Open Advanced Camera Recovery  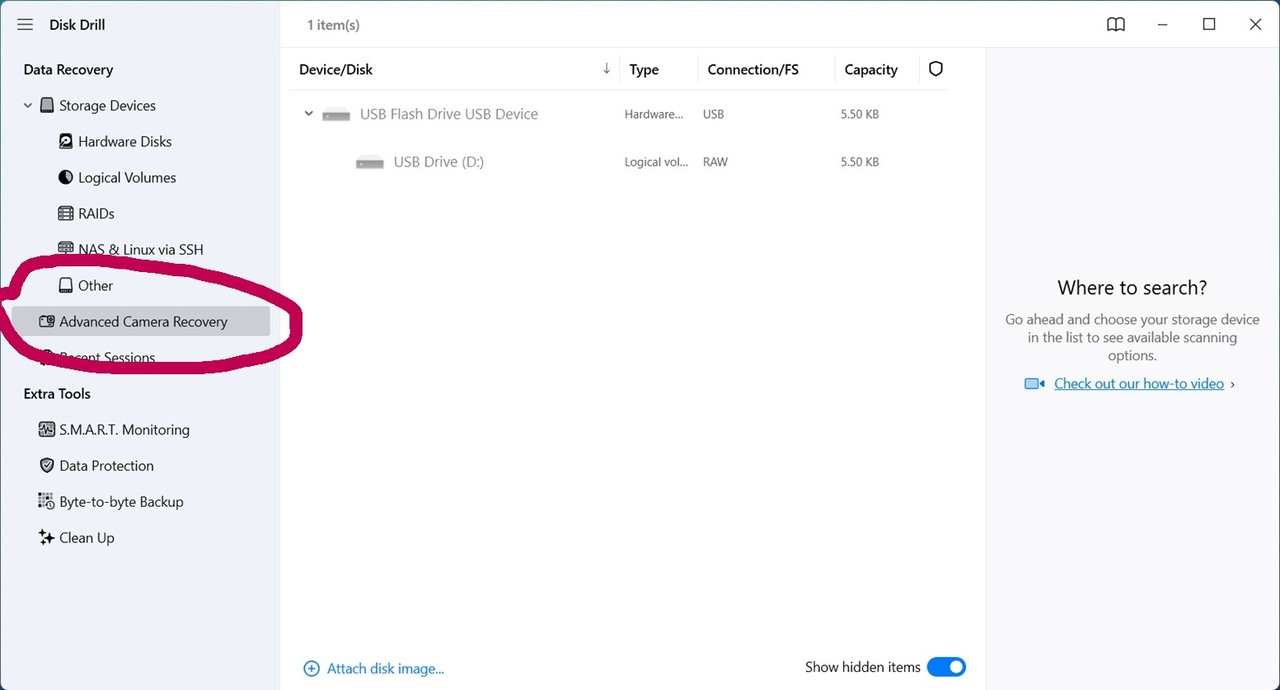coord(141,321)
